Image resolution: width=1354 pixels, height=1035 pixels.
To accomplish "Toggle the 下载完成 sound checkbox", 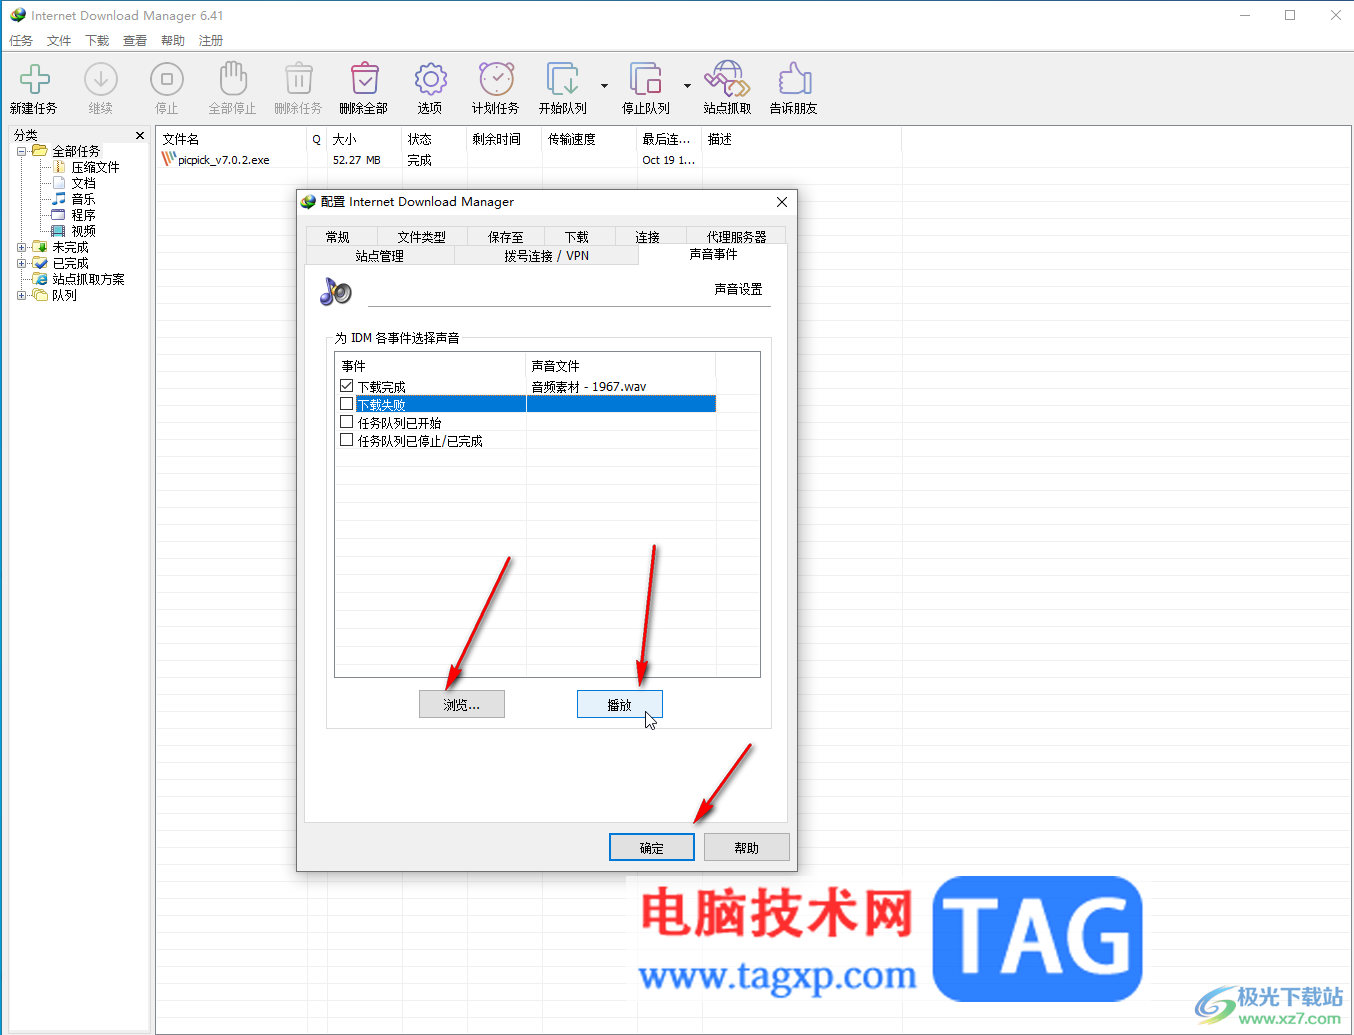I will coord(347,386).
